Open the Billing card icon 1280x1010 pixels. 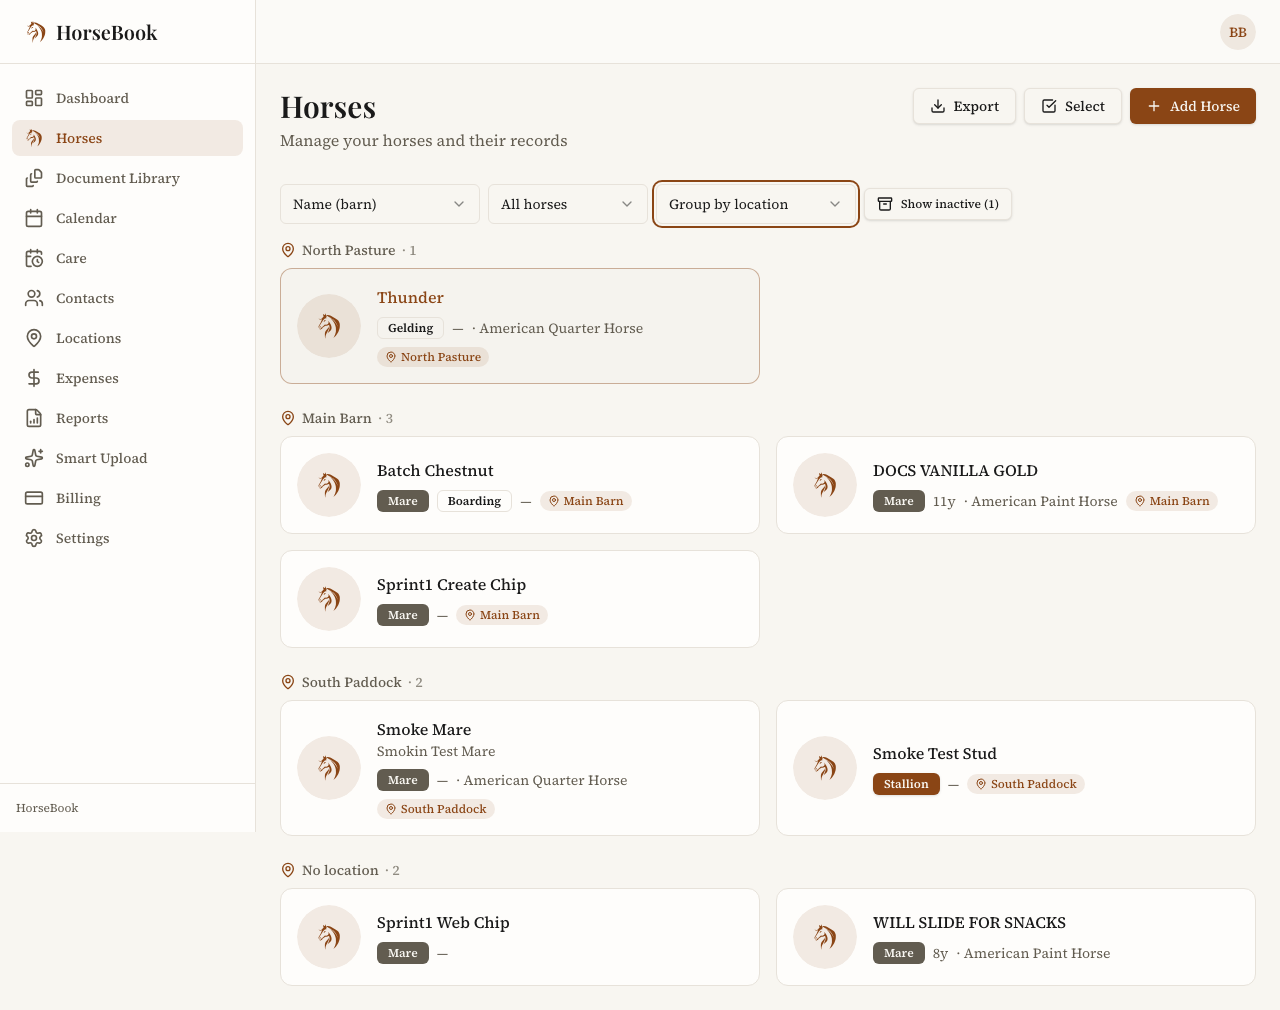[34, 498]
